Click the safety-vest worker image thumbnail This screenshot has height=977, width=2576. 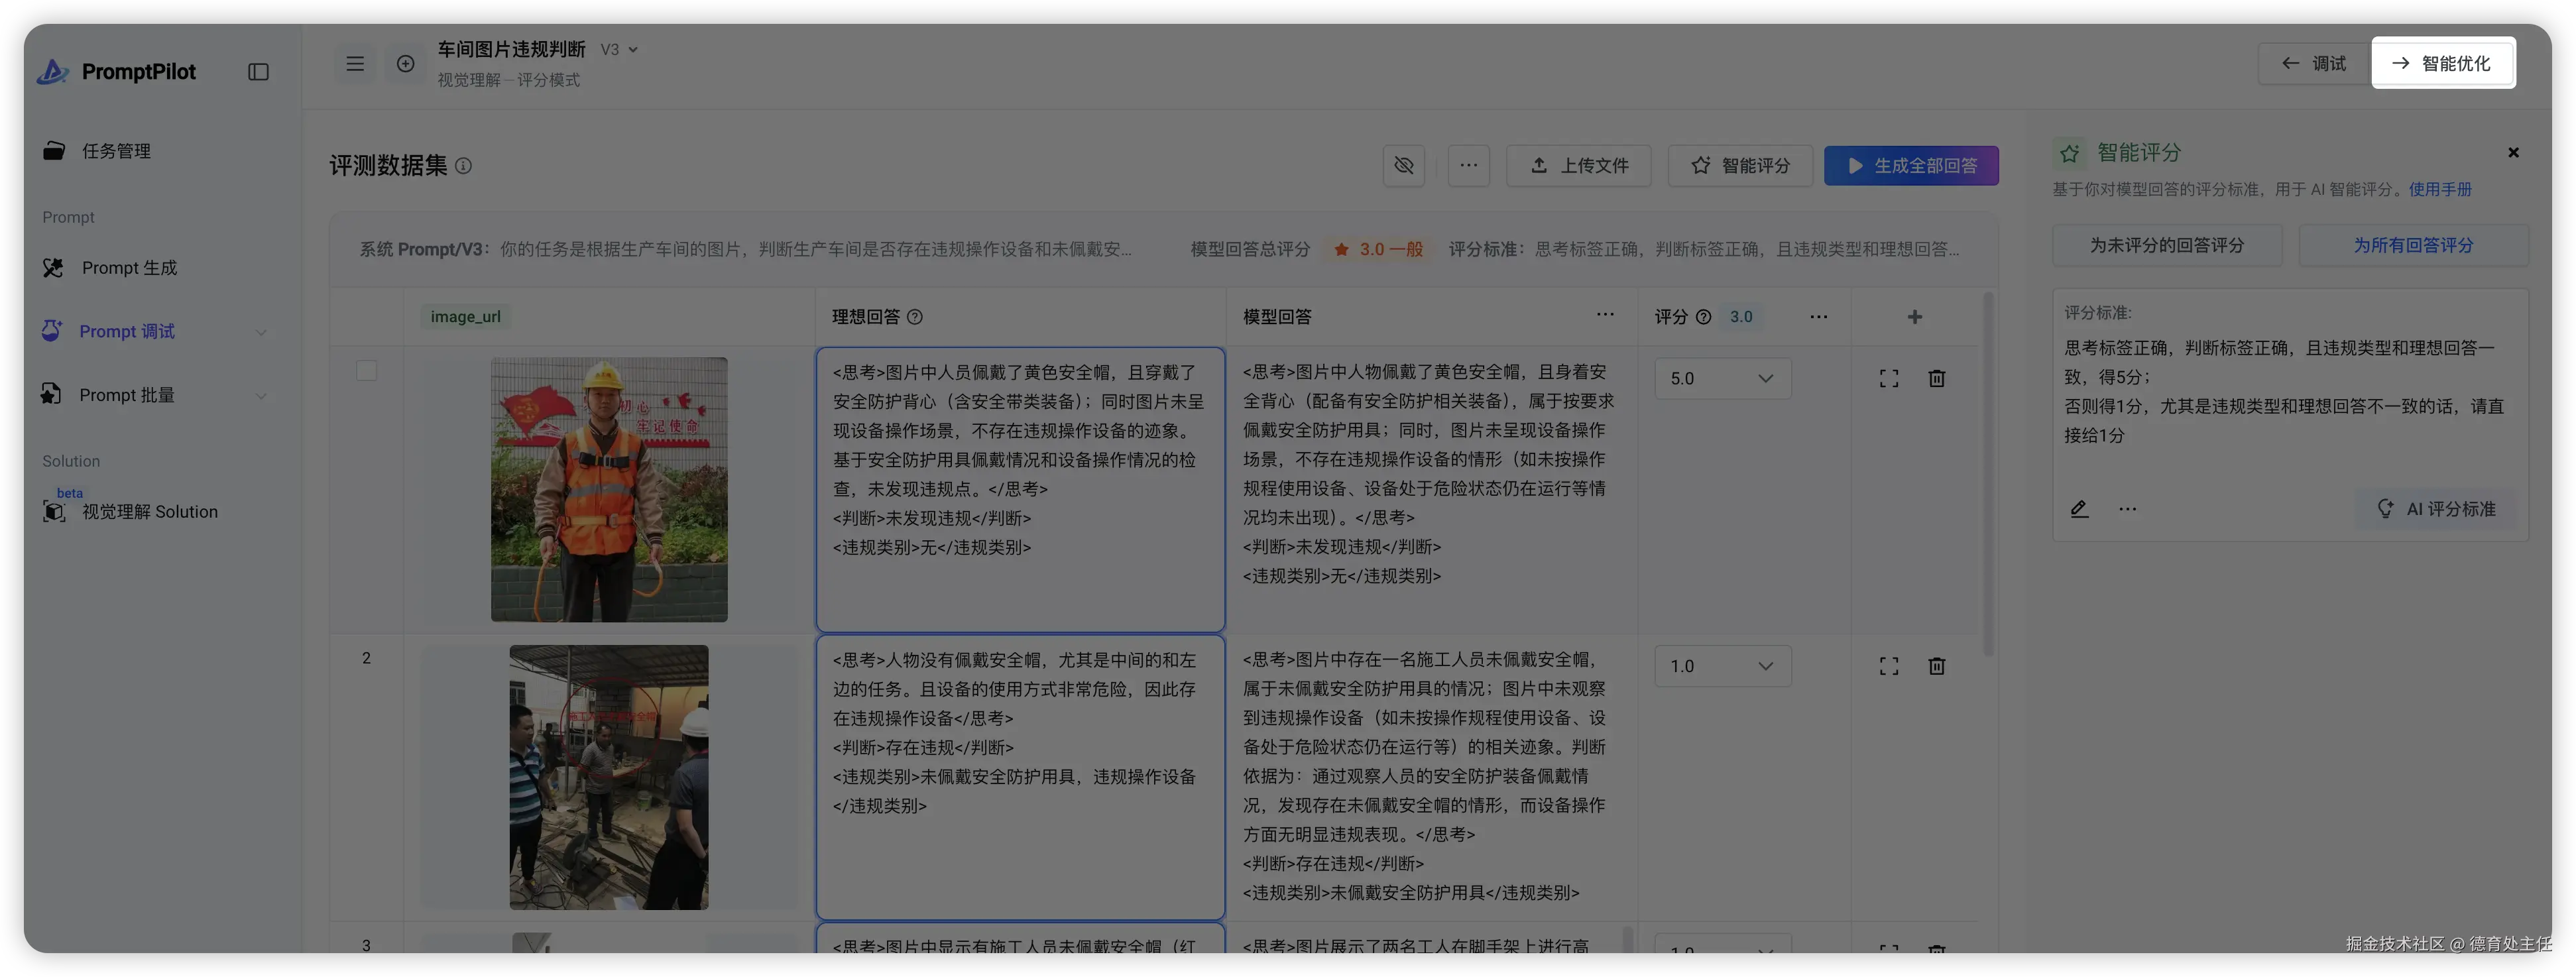pyautogui.click(x=608, y=490)
